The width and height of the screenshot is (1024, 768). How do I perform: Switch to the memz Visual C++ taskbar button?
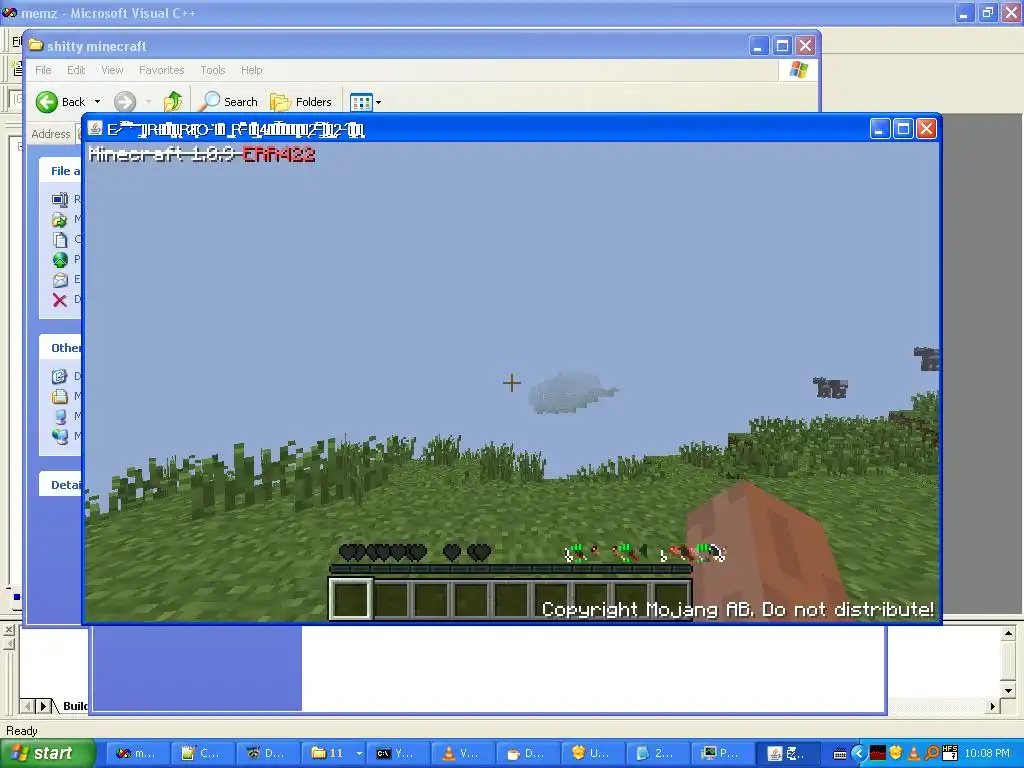click(x=136, y=753)
